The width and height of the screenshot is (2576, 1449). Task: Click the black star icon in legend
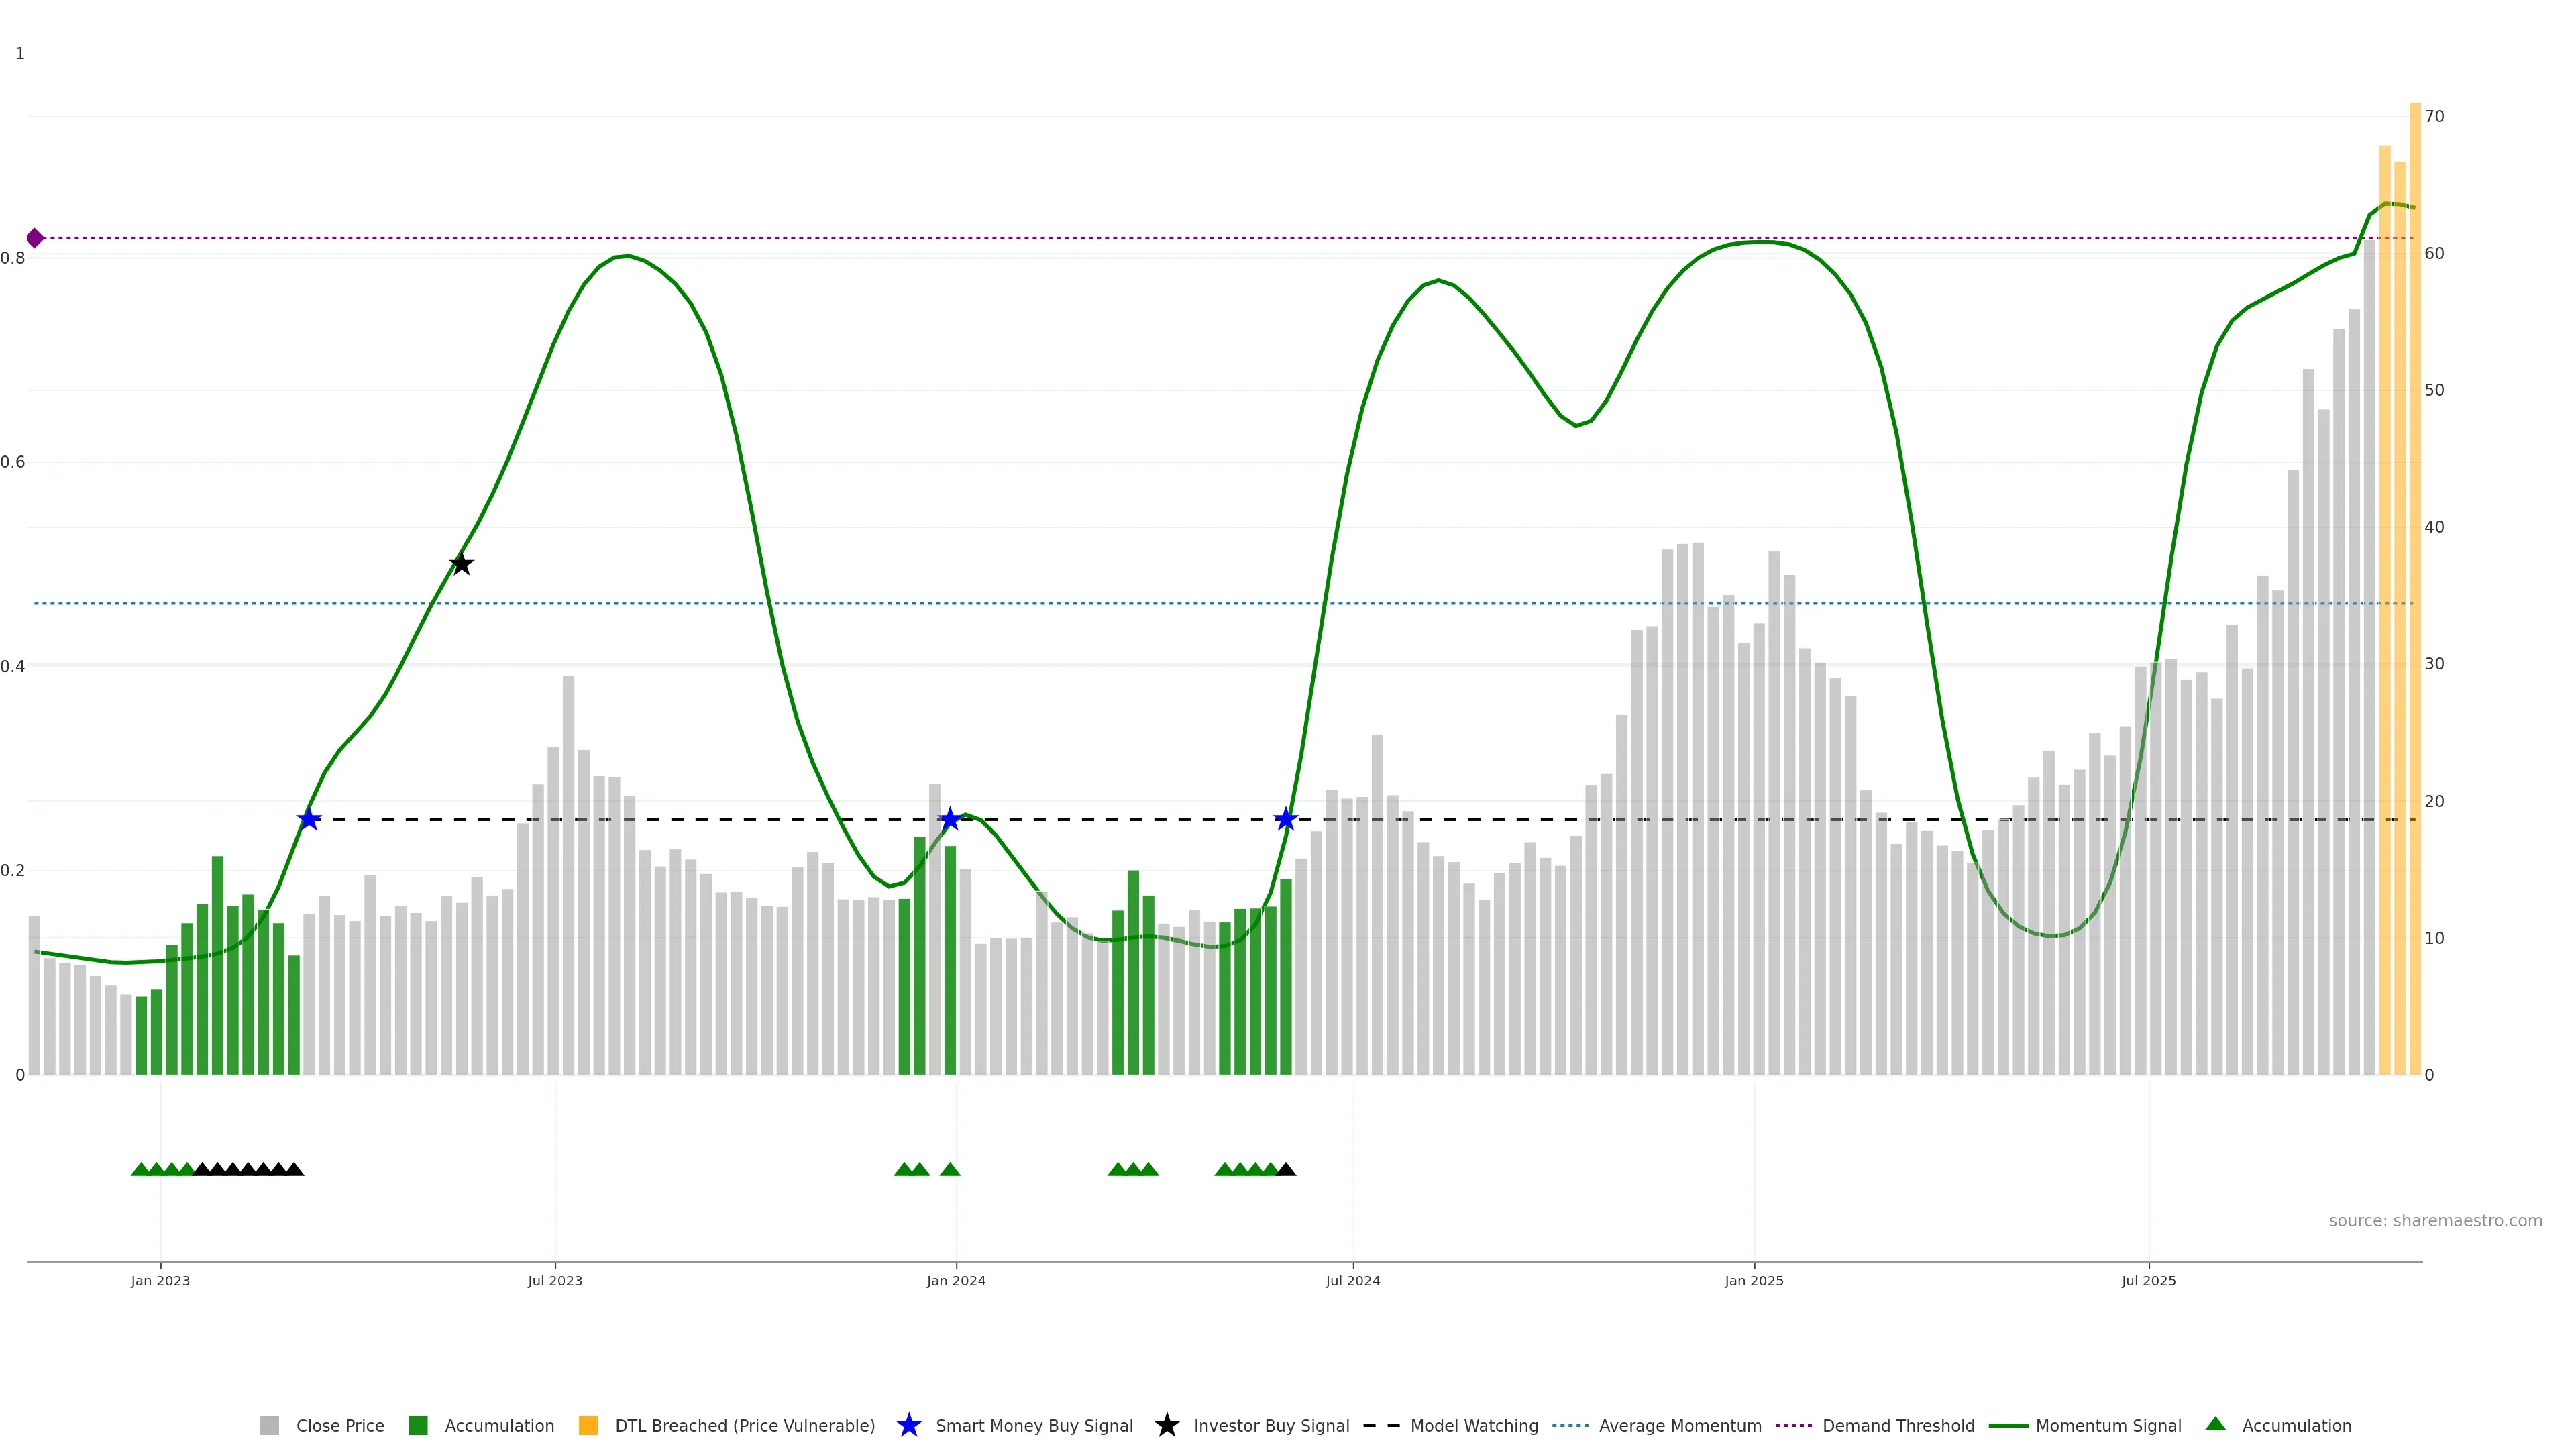coord(1166,1425)
